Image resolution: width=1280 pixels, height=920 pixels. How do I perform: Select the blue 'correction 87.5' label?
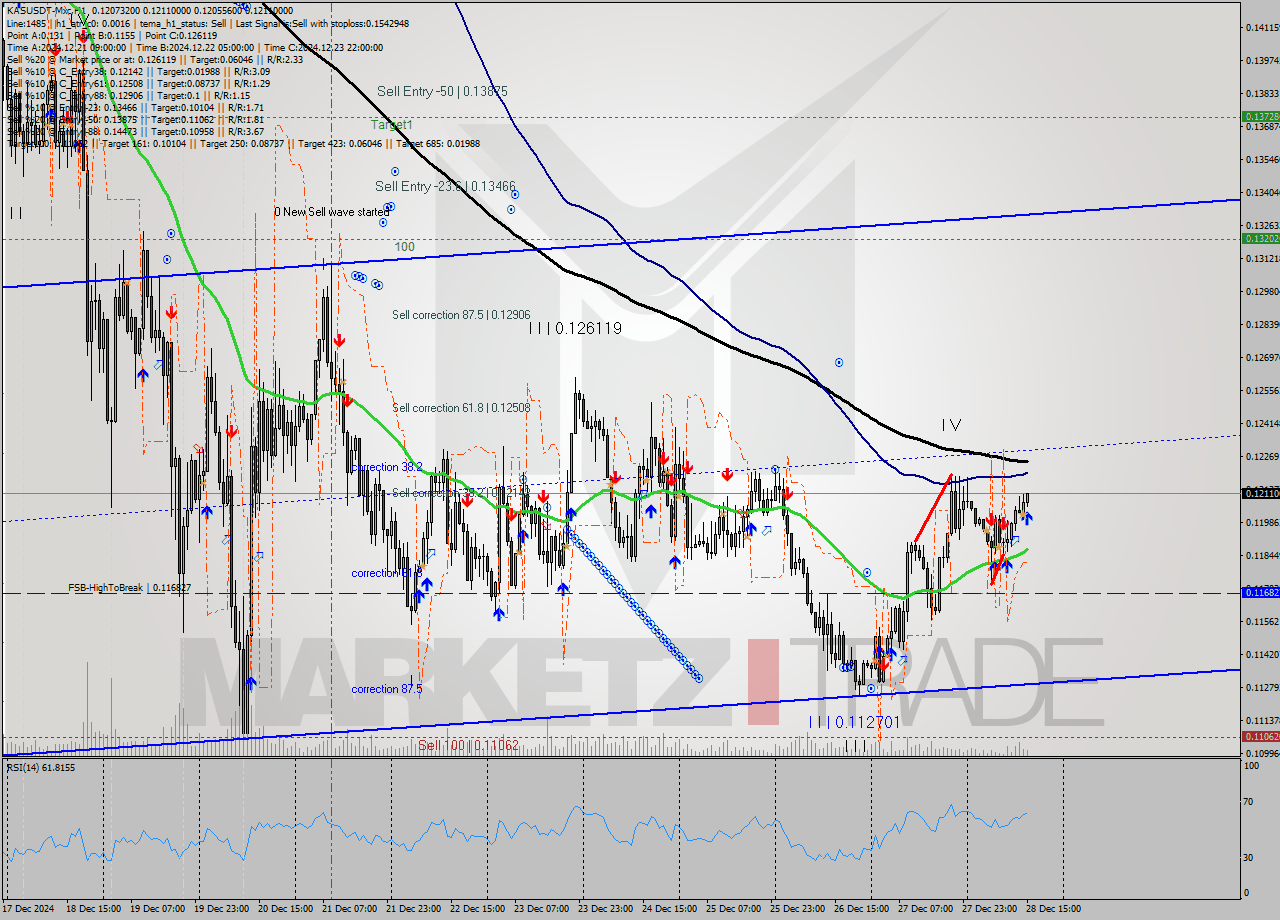click(x=387, y=689)
